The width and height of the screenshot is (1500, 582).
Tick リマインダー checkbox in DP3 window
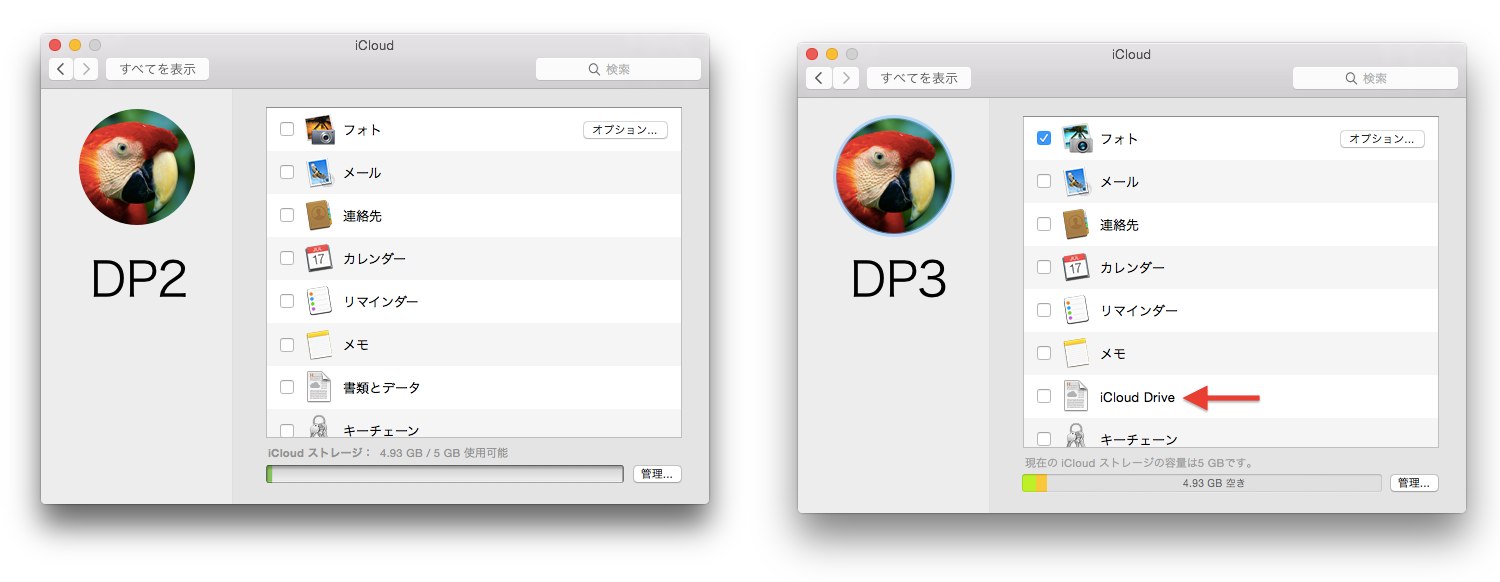(x=1044, y=310)
